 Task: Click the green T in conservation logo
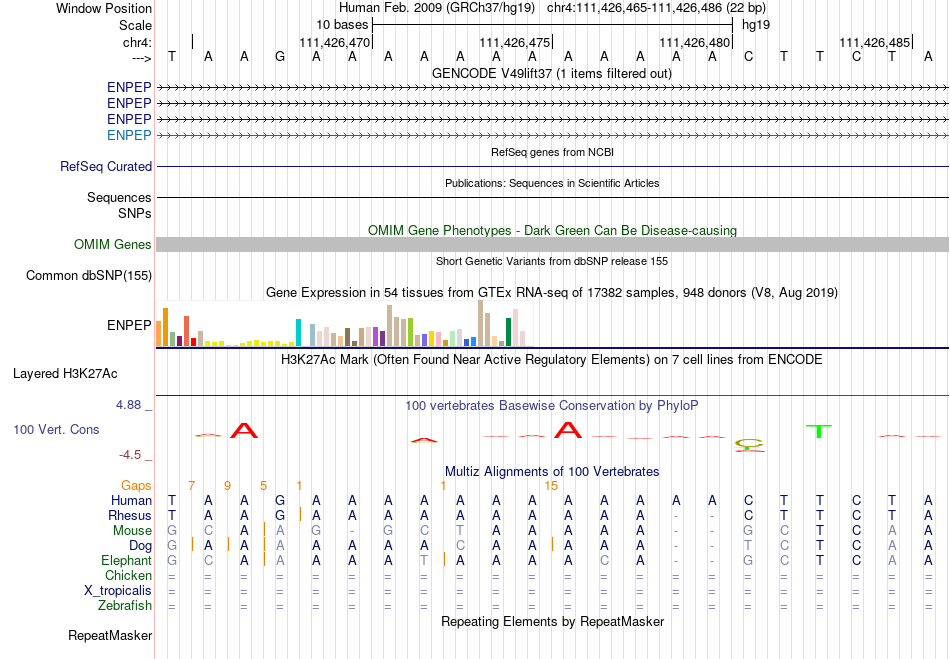pyautogui.click(x=819, y=431)
